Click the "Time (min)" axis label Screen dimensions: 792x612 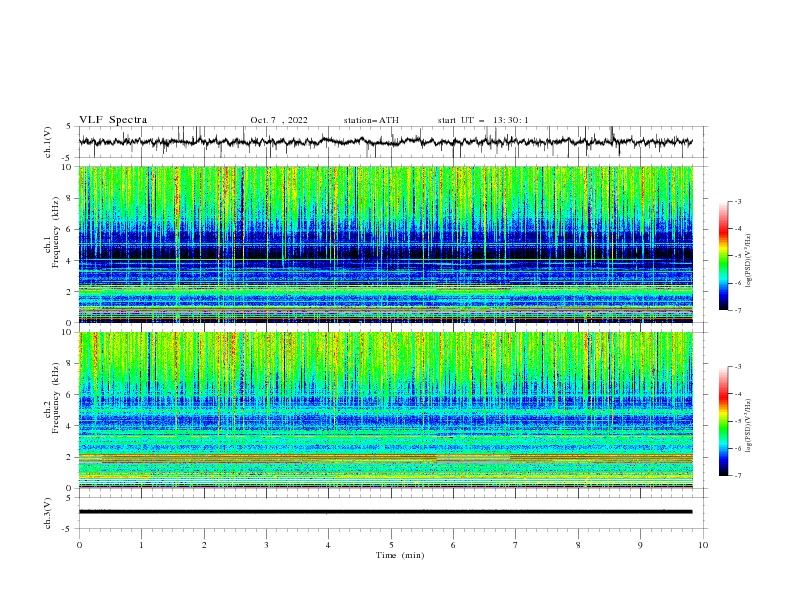click(x=400, y=555)
